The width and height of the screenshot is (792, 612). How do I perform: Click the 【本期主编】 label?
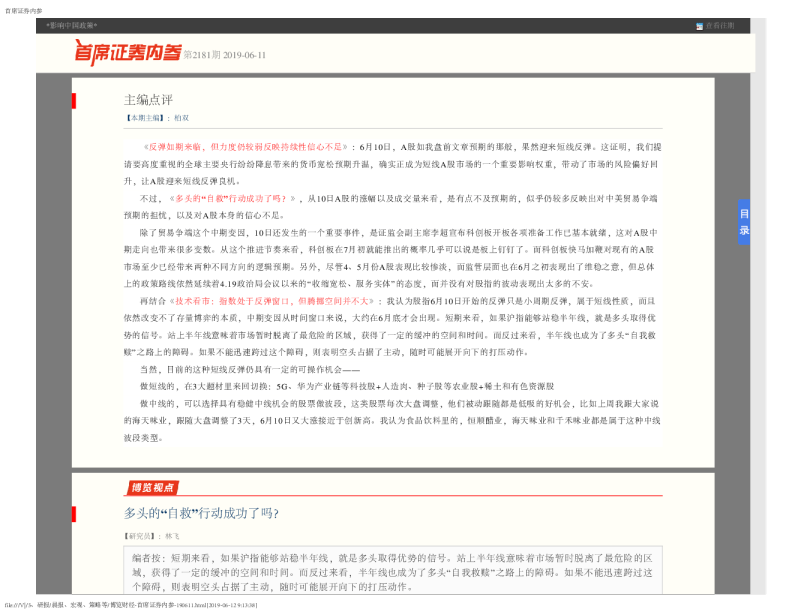tap(144, 118)
